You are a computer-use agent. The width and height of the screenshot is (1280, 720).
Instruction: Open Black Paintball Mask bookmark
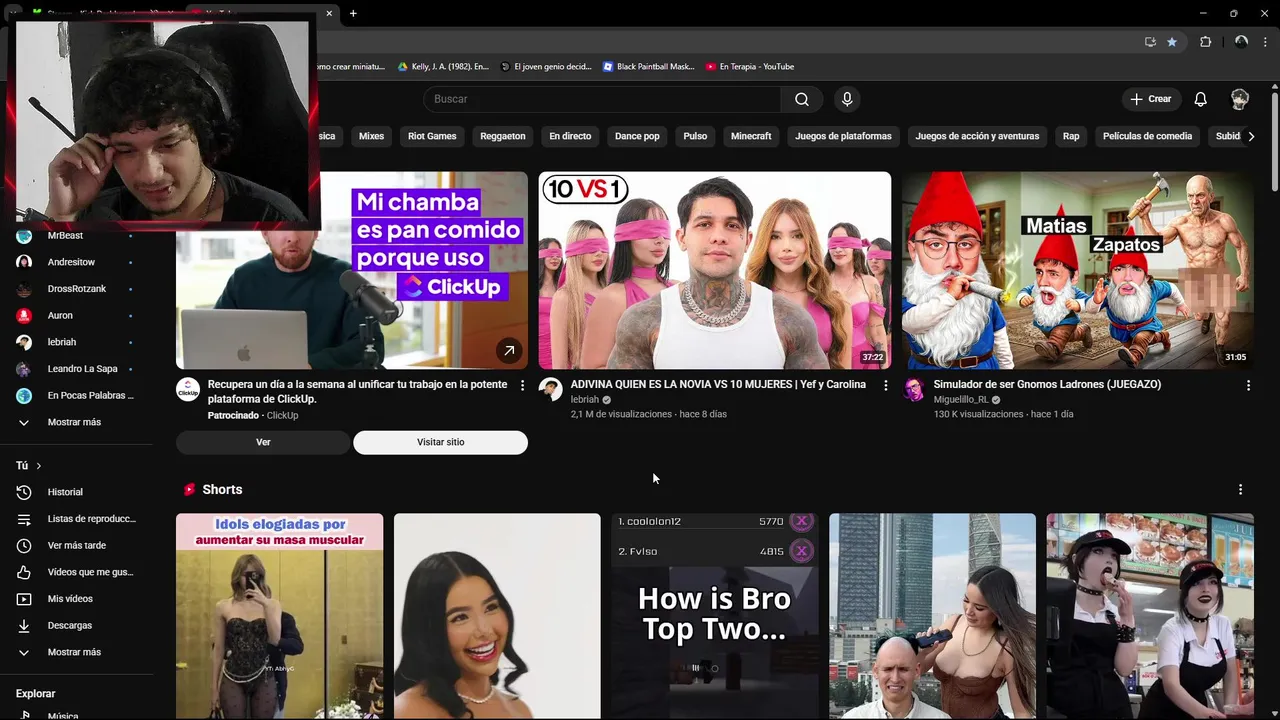tap(648, 66)
